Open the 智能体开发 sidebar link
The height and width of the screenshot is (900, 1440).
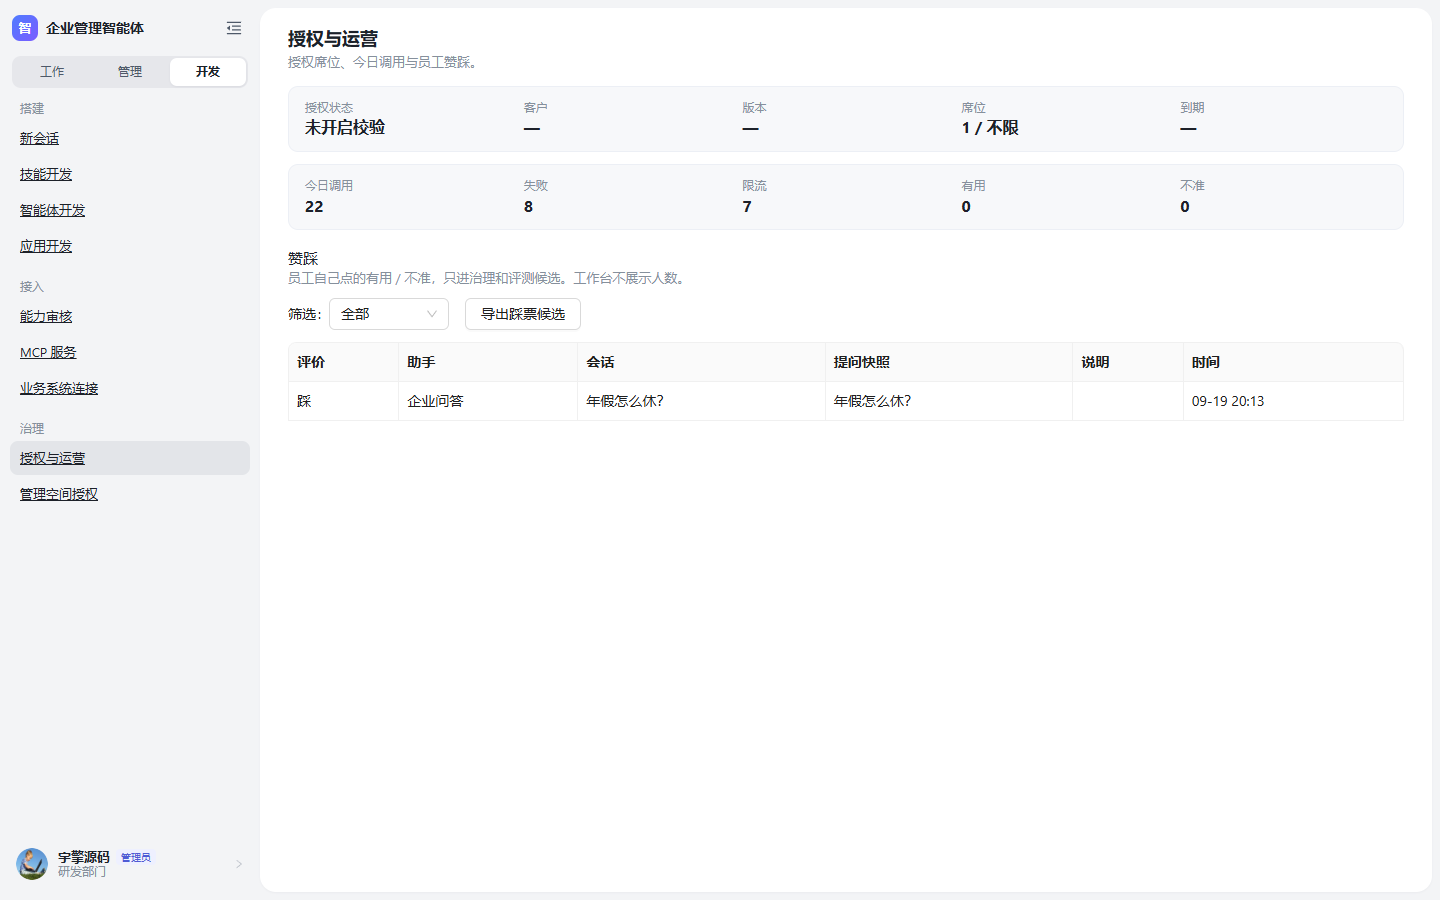[53, 211]
